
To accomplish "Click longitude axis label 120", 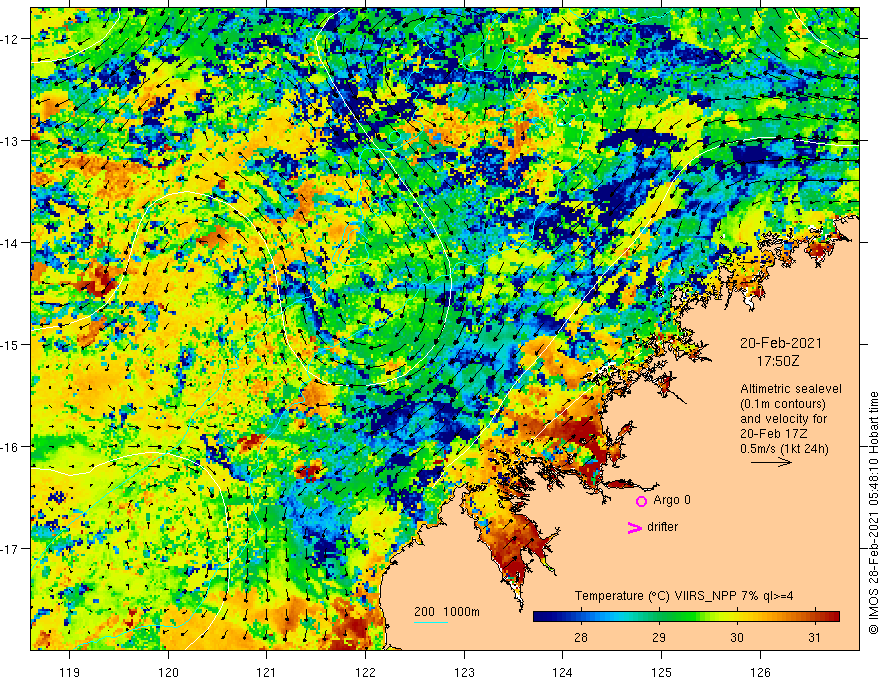I will tap(168, 672).
